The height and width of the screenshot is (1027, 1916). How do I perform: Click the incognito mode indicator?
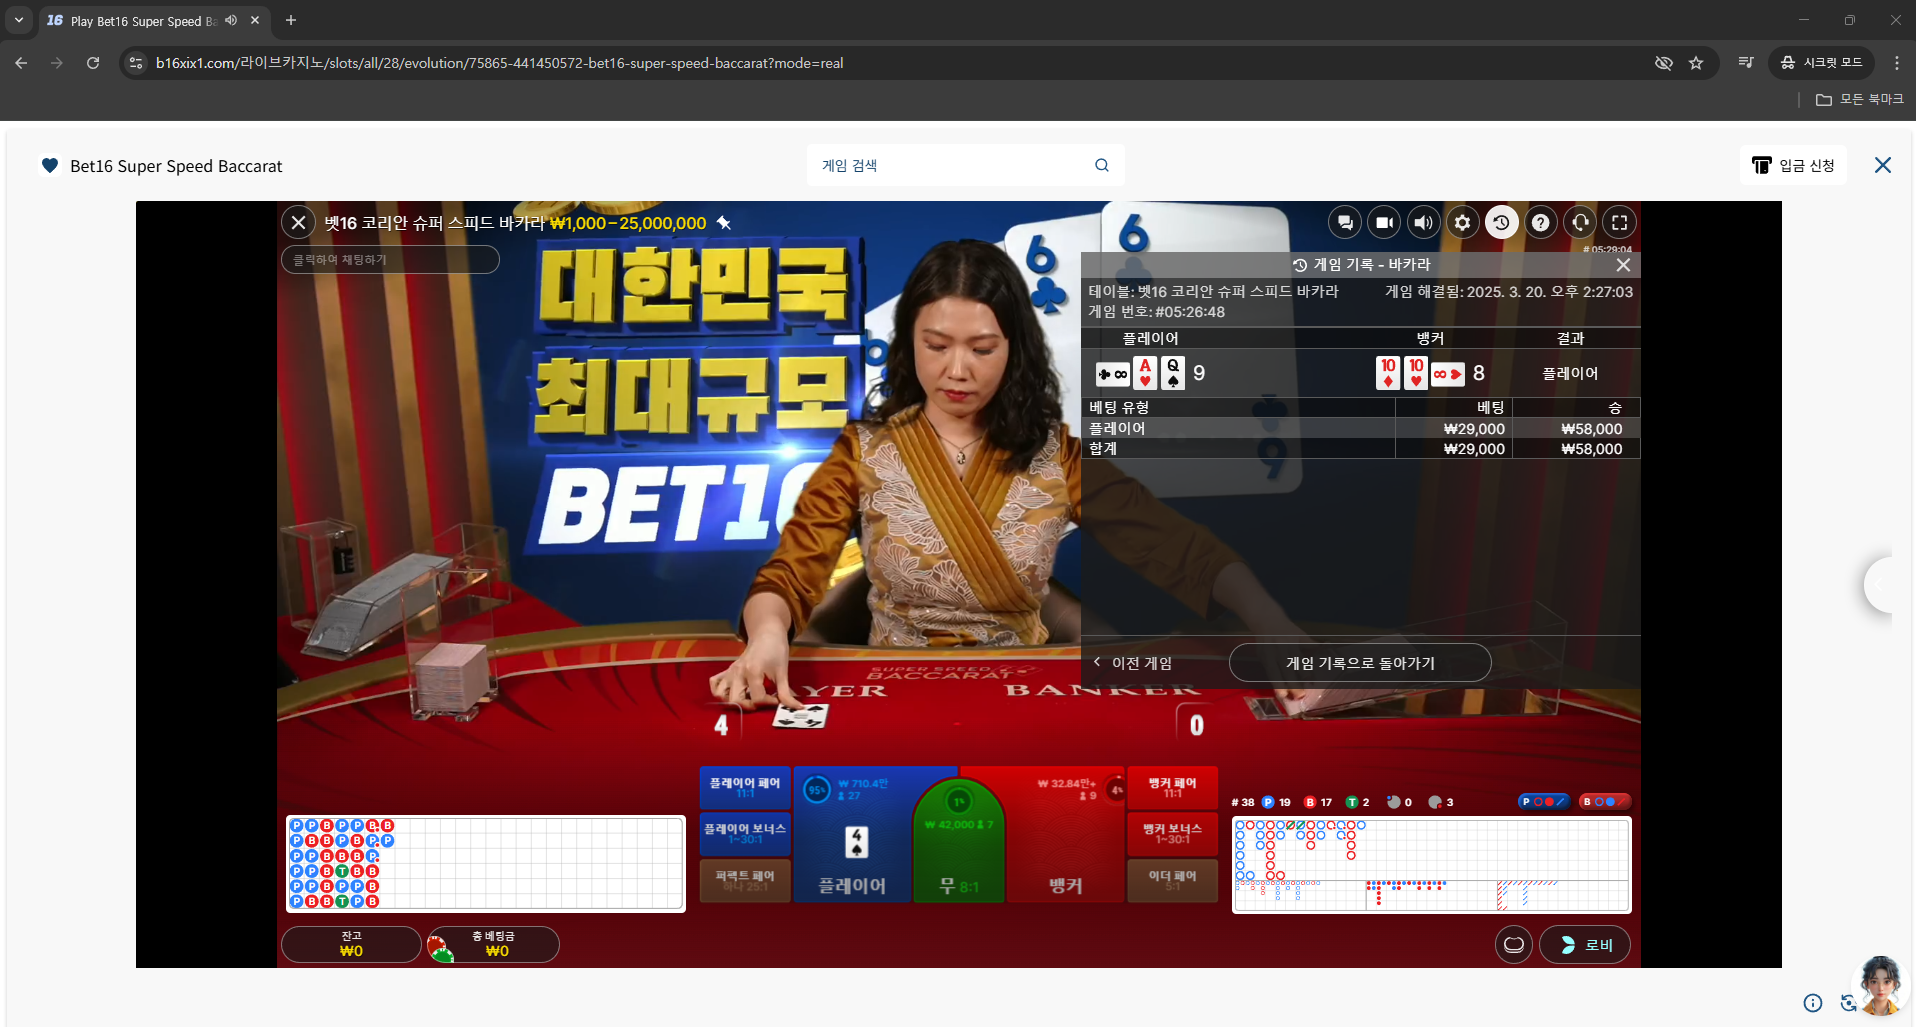tap(1821, 63)
